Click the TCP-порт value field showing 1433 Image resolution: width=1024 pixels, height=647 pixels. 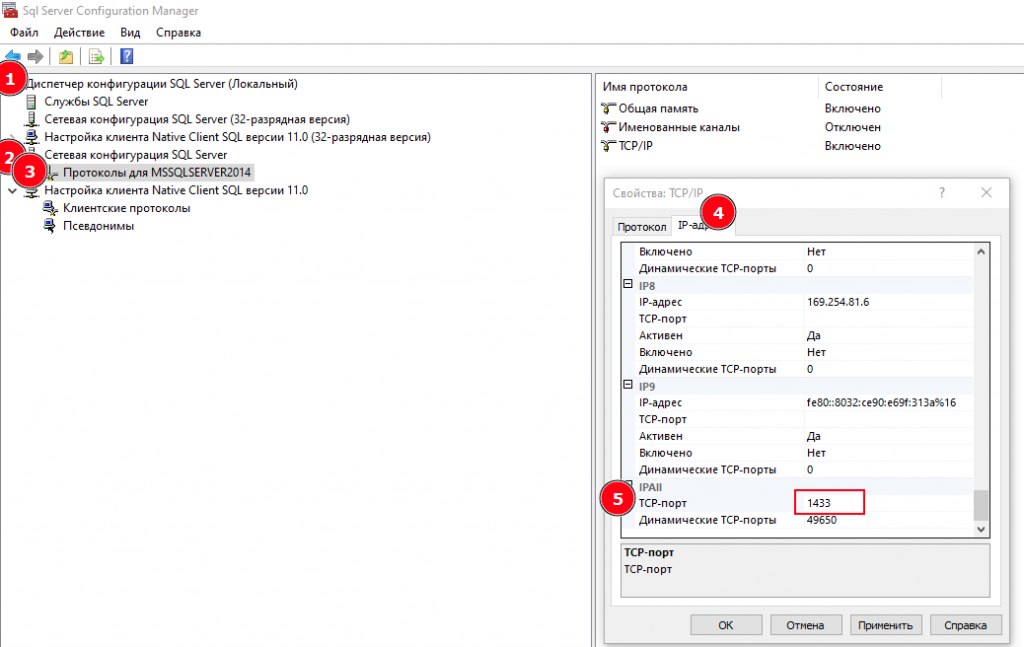click(829, 503)
